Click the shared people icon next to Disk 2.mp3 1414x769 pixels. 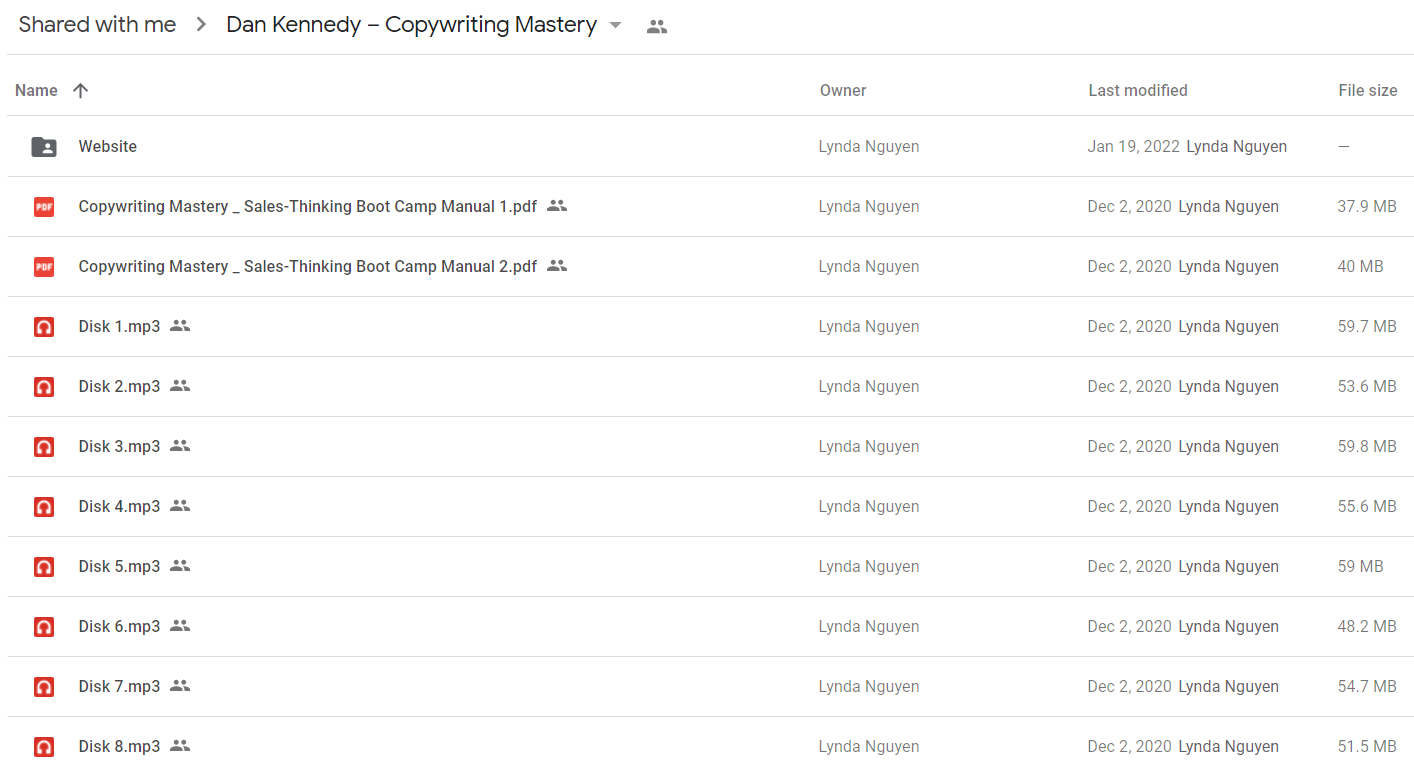180,386
